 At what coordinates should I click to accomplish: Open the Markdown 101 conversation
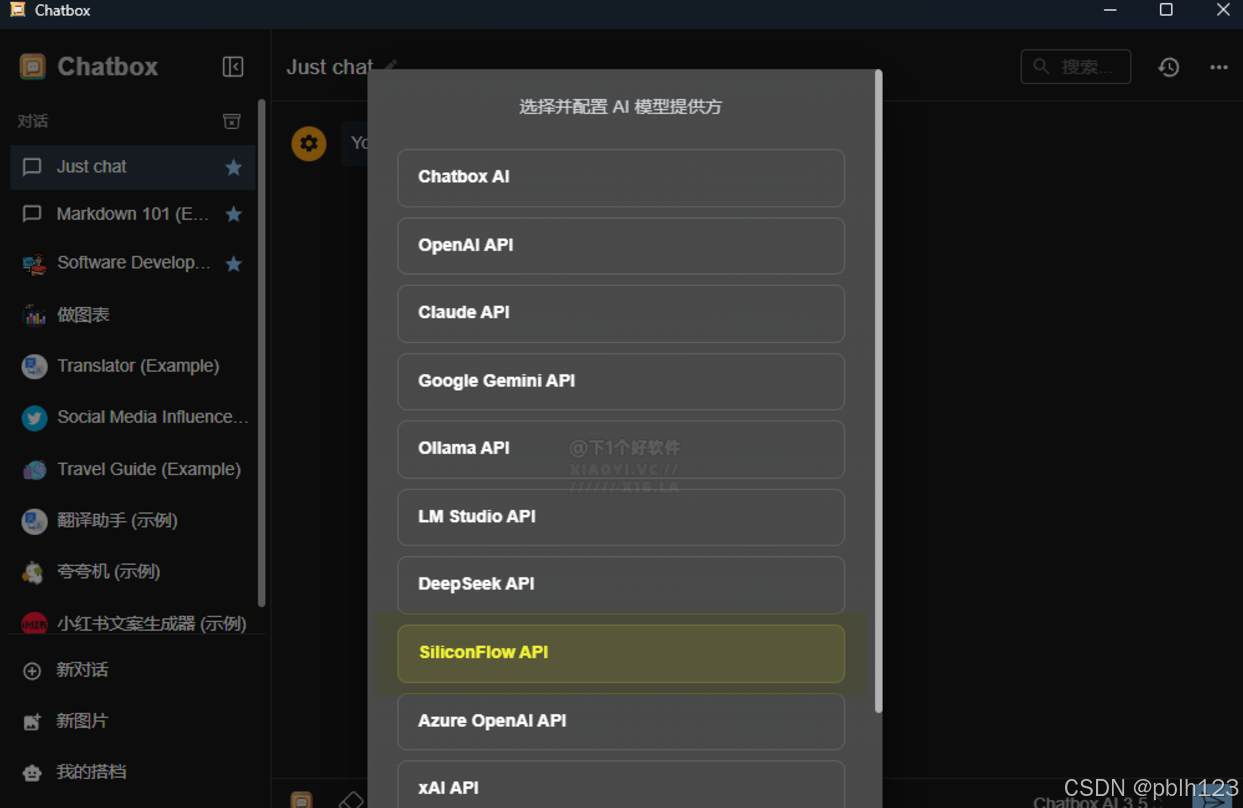point(132,214)
